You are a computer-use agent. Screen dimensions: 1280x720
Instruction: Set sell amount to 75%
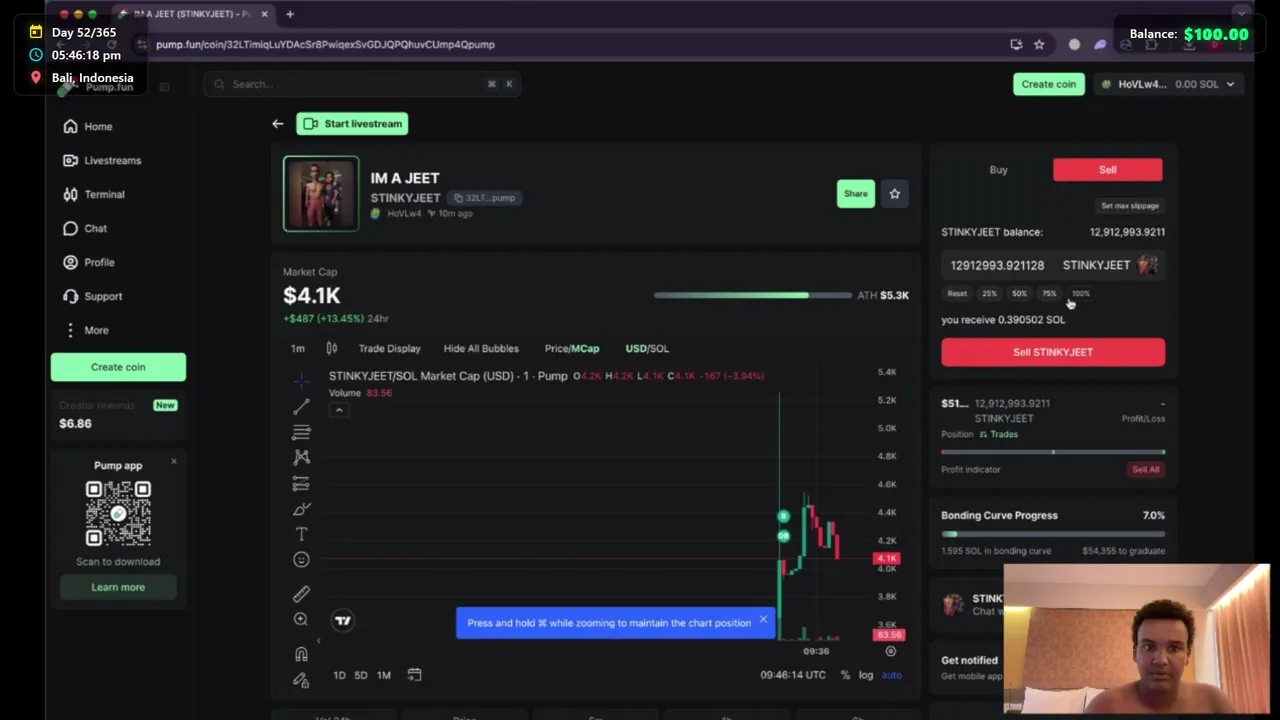(1049, 294)
